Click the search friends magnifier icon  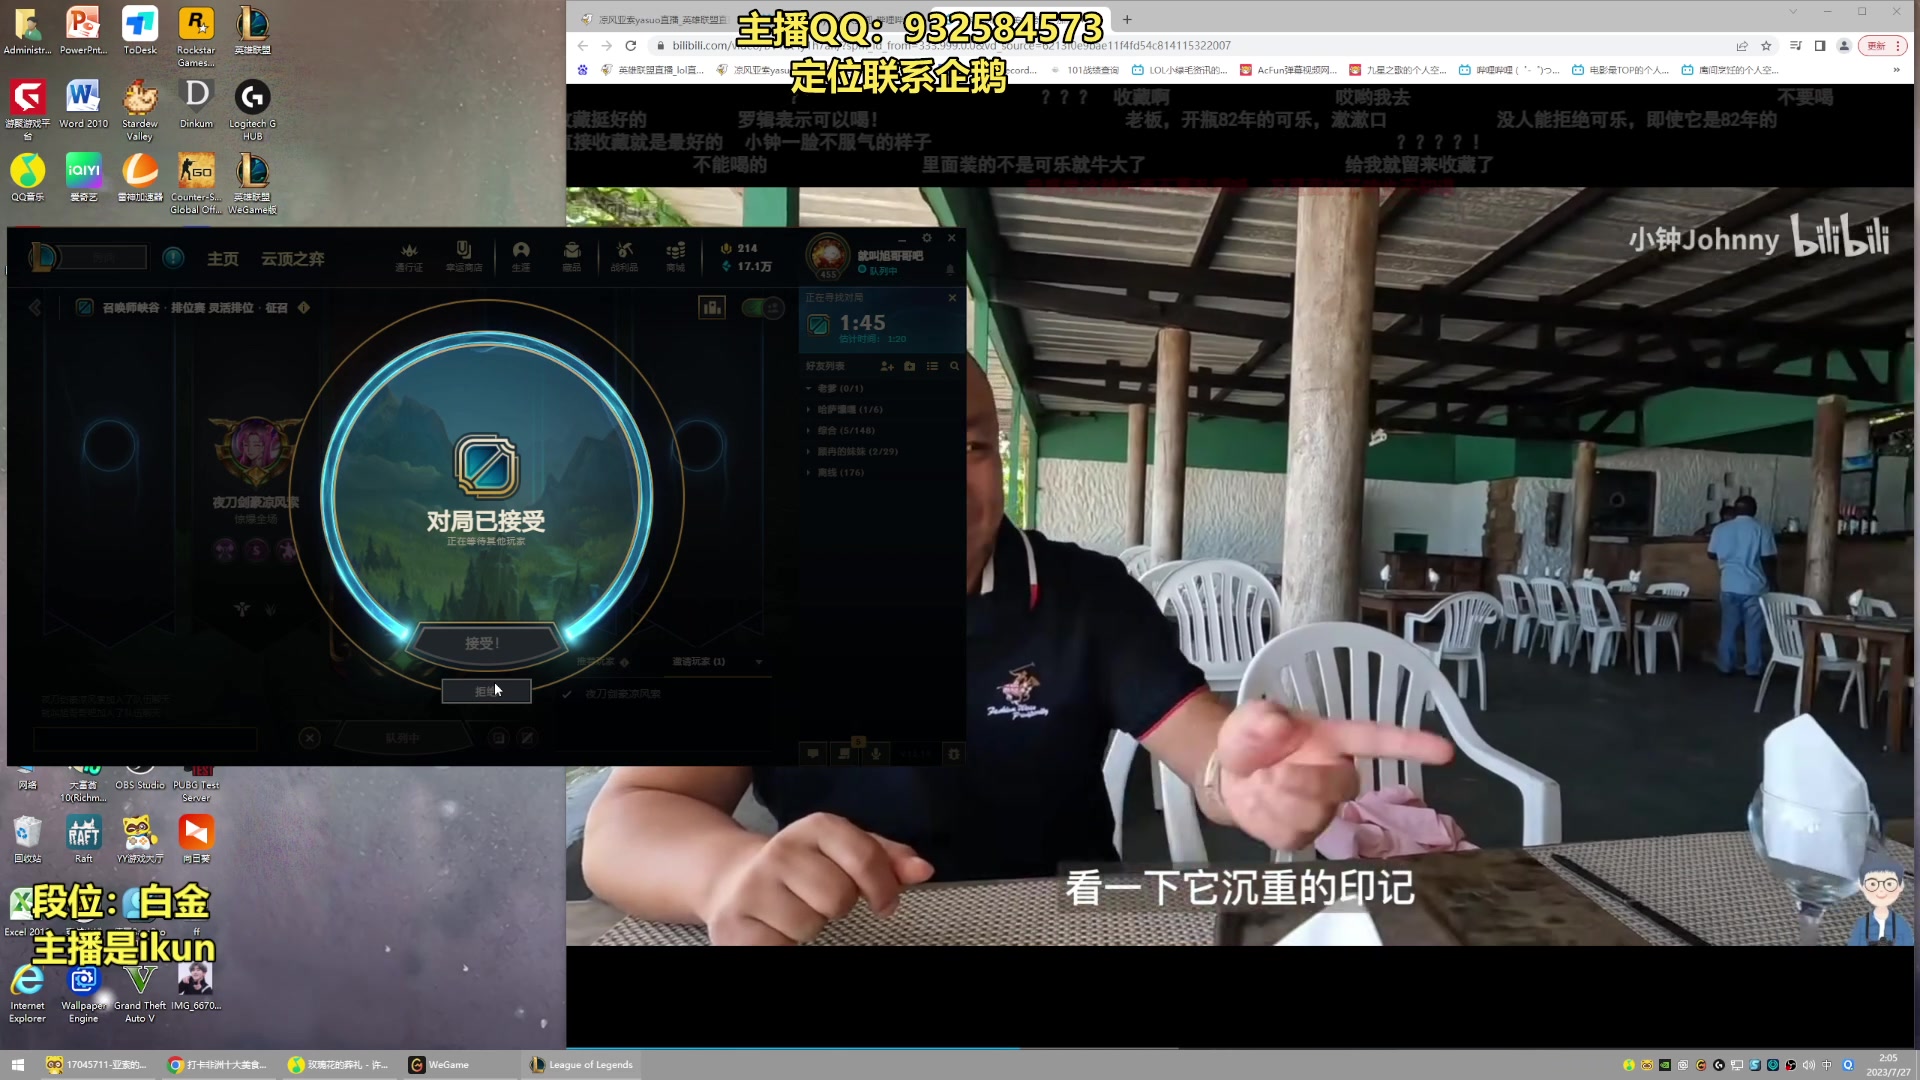954,366
